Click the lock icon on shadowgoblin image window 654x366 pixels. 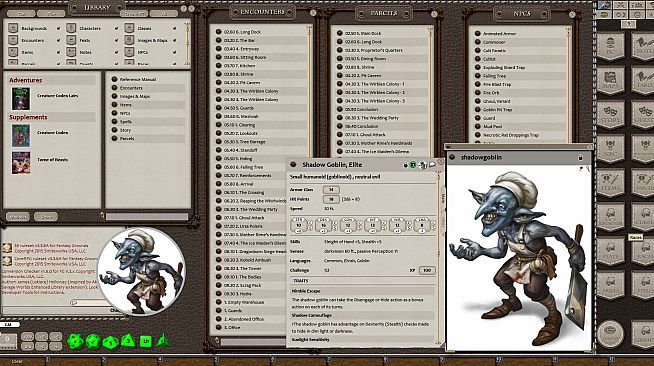tap(580, 158)
